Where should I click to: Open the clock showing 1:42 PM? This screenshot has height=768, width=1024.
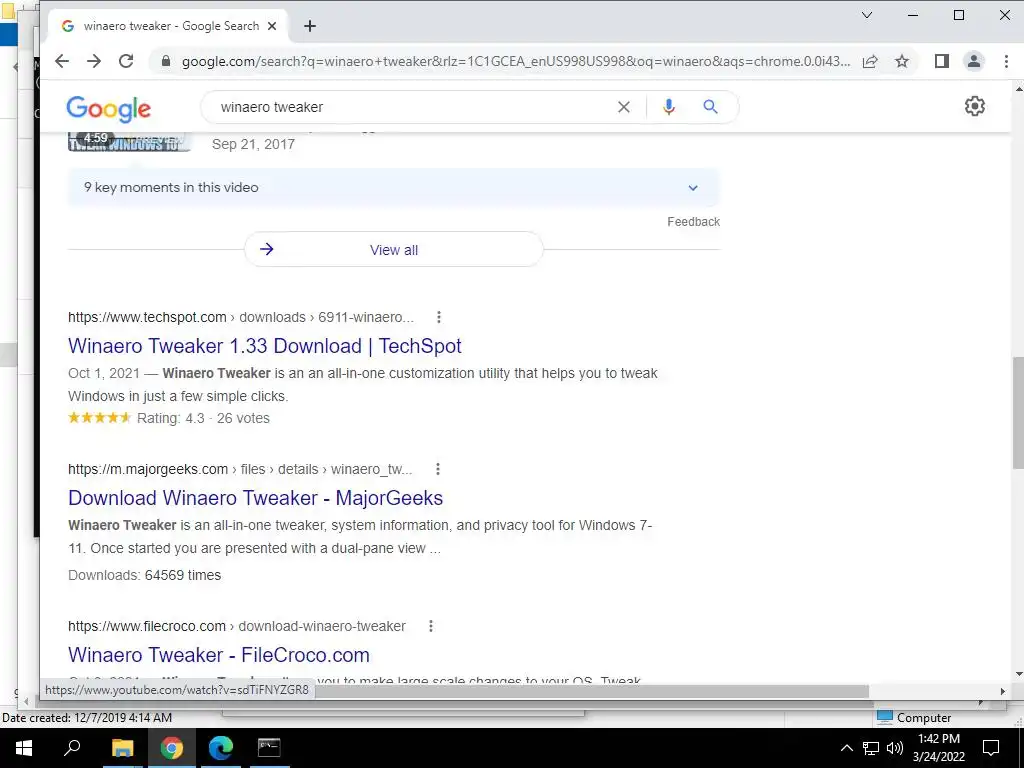[x=938, y=748]
